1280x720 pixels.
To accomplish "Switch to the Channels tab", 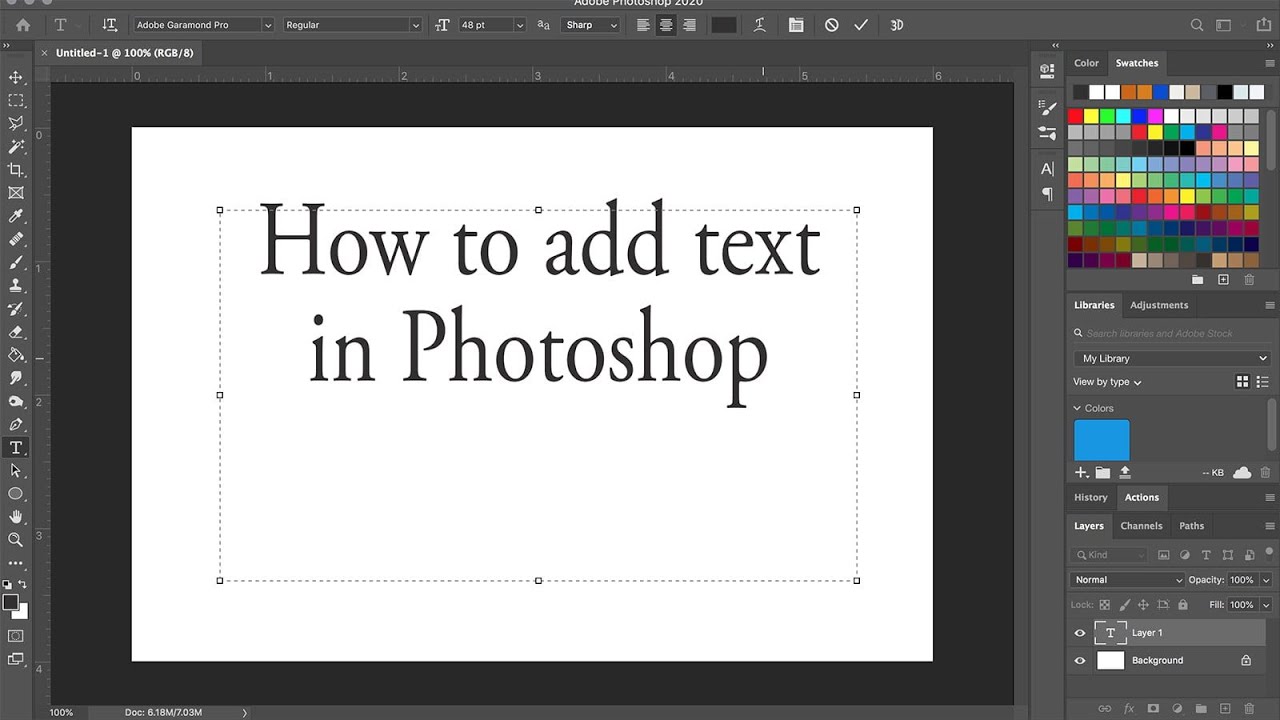I will (x=1141, y=526).
